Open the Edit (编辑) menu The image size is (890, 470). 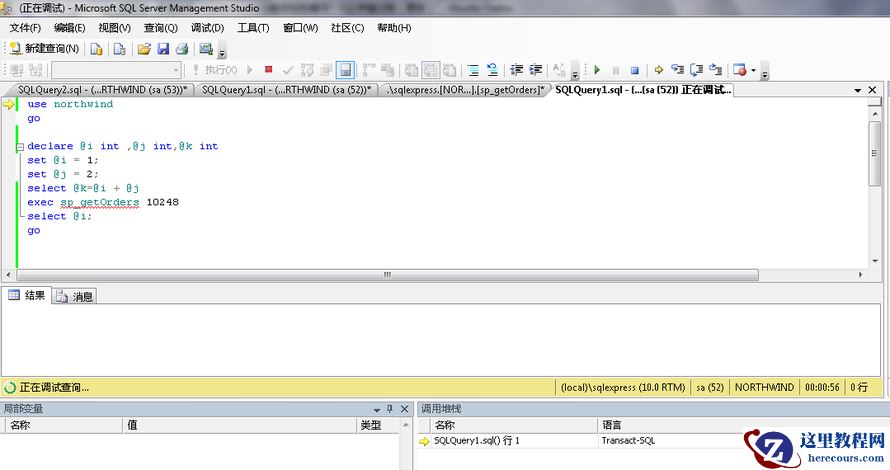[69, 28]
